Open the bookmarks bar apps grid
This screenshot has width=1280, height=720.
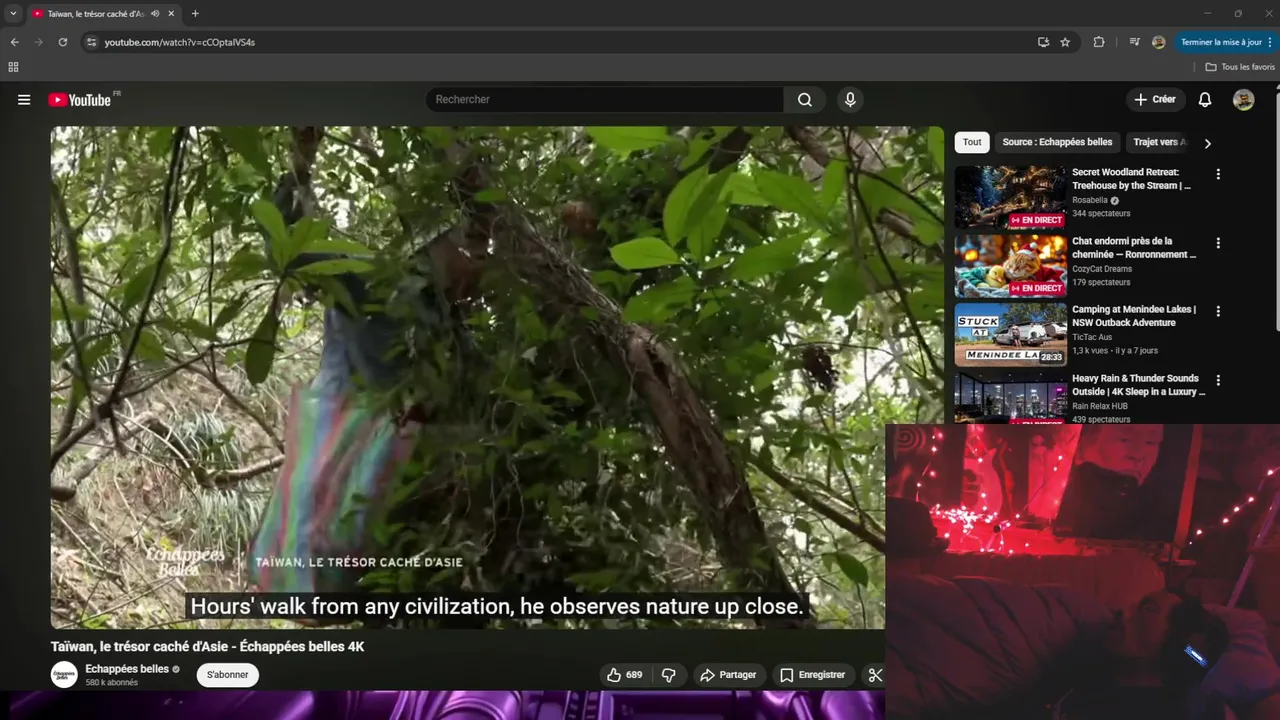click(13, 67)
